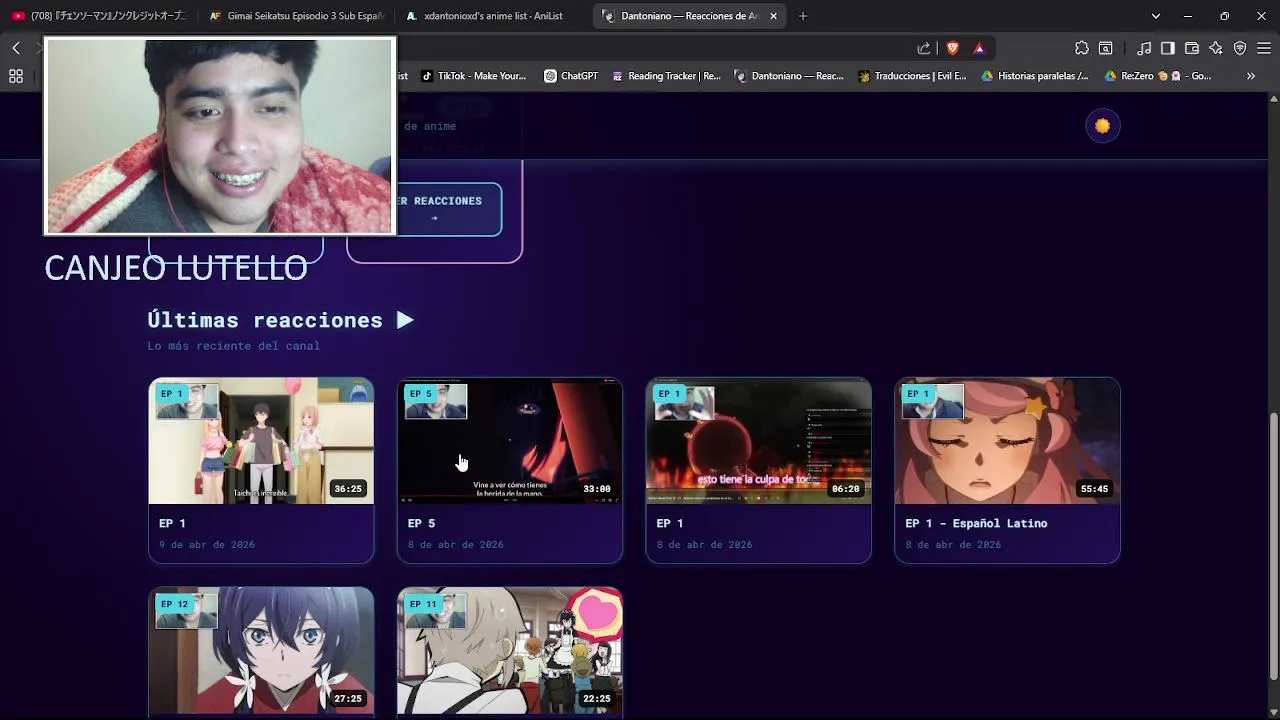
Task: Click the EP 11 badge on thumbnail
Action: coord(423,604)
